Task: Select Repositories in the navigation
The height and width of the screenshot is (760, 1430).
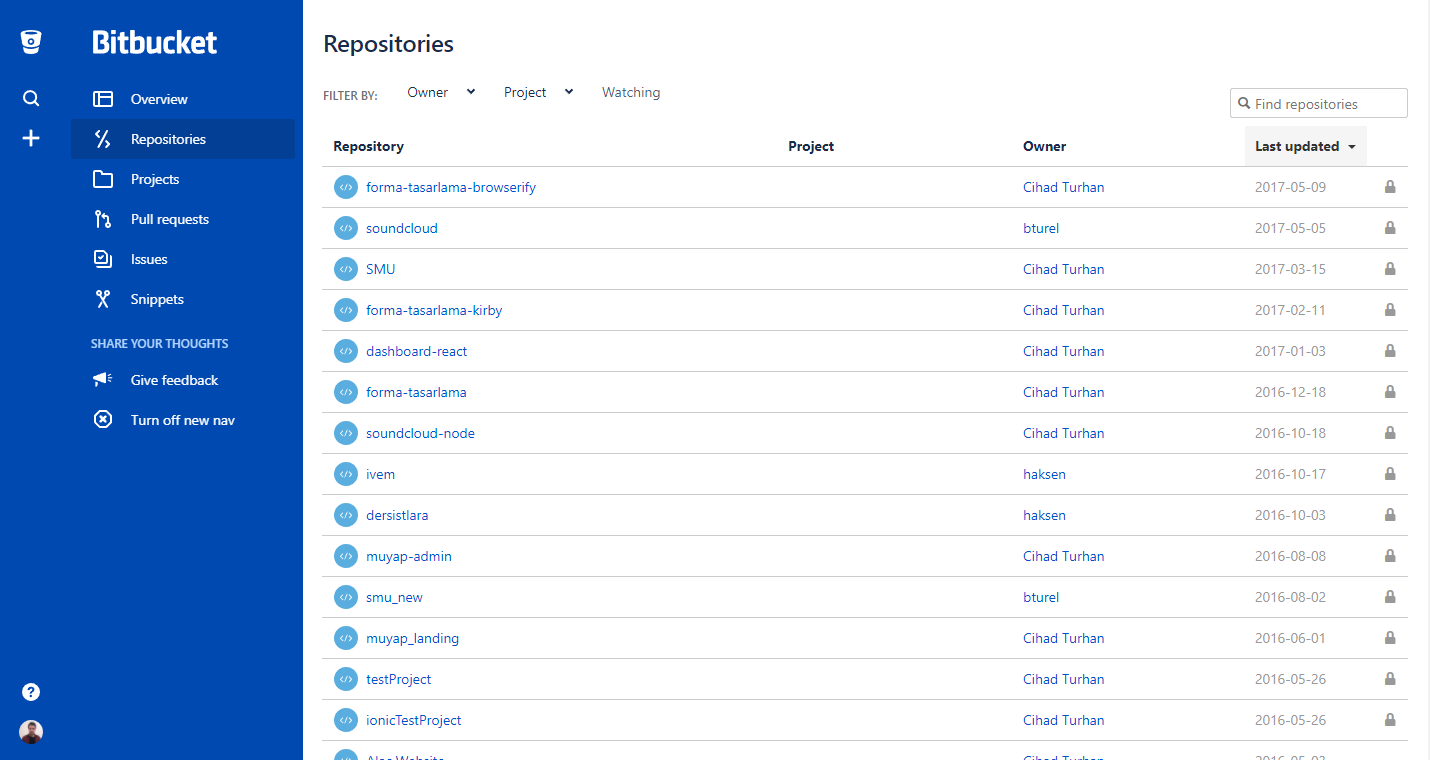Action: [183, 139]
